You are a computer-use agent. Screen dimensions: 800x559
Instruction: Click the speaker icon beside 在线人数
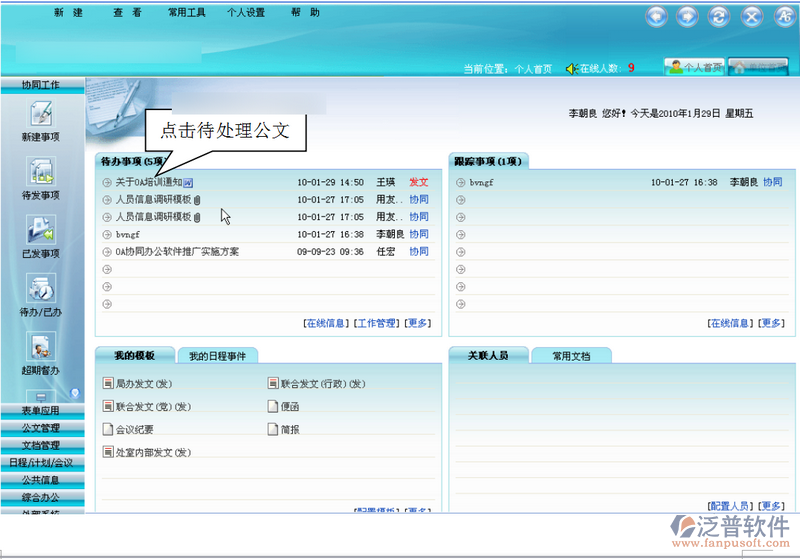tap(571, 68)
